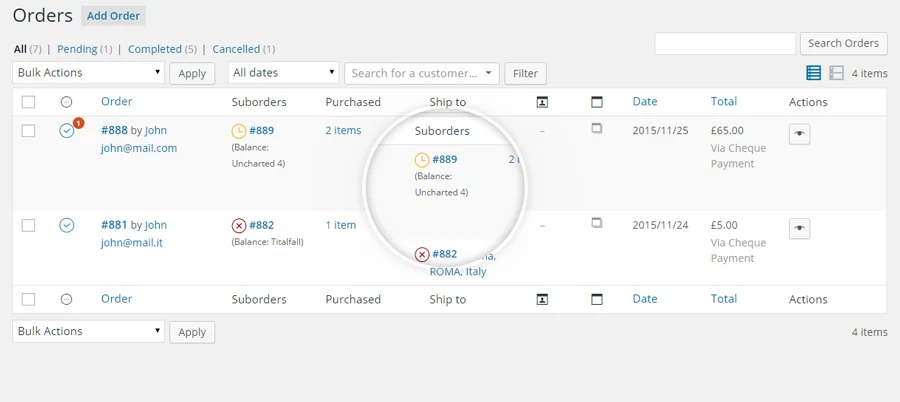Open order #888 link
Screen dimensions: 900x402
tap(114, 130)
